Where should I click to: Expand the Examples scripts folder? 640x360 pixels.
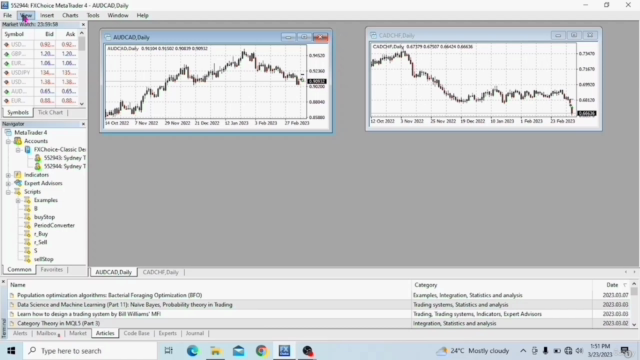click(18, 200)
